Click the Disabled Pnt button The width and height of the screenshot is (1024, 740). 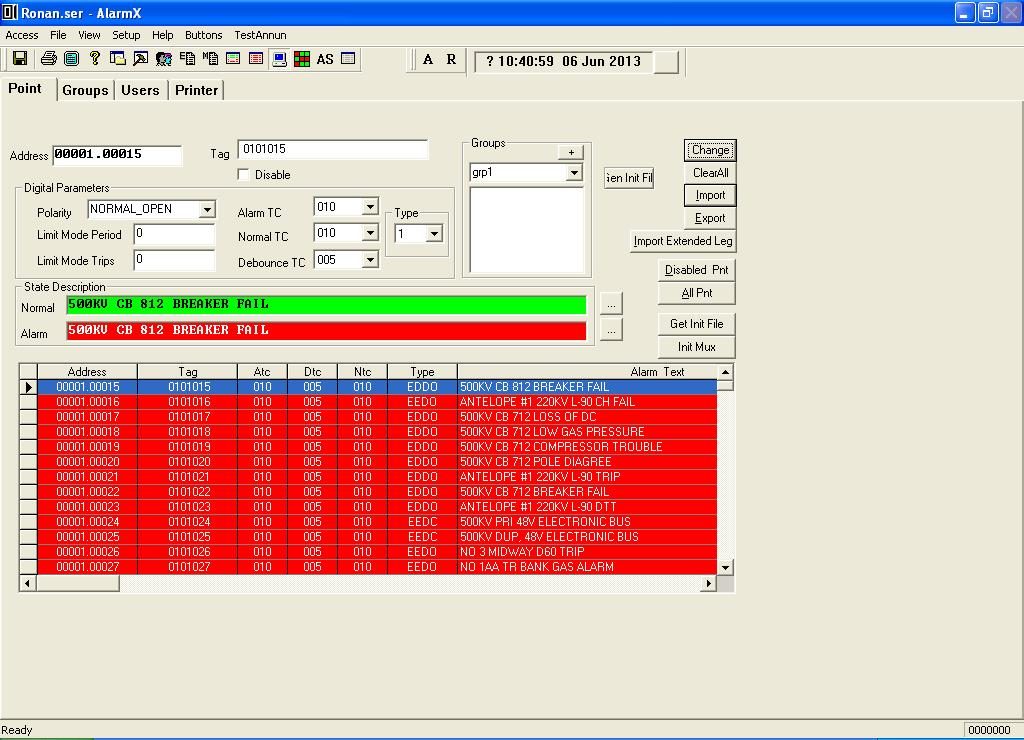(697, 270)
